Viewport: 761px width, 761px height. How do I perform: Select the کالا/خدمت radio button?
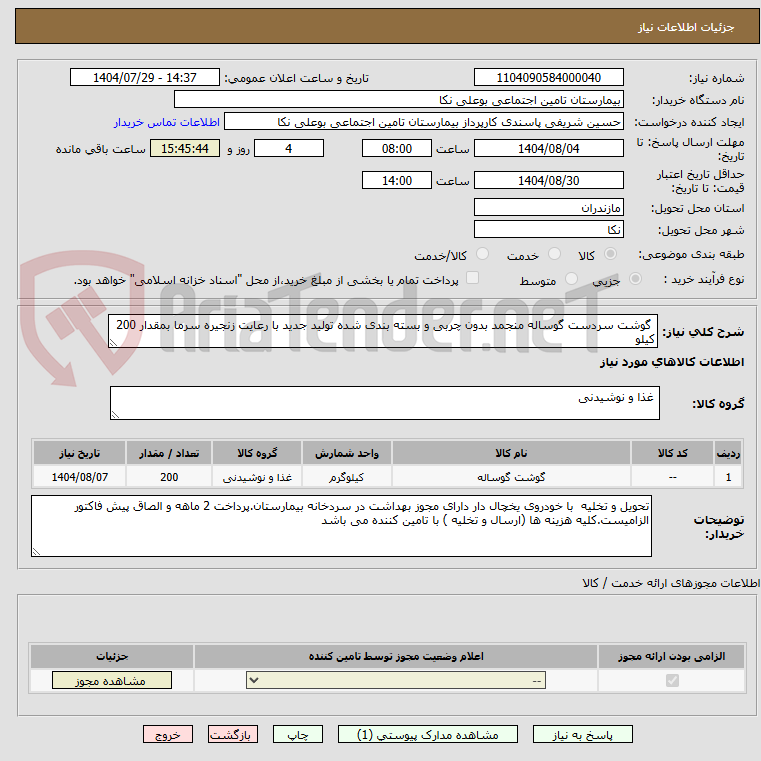[x=482, y=254]
